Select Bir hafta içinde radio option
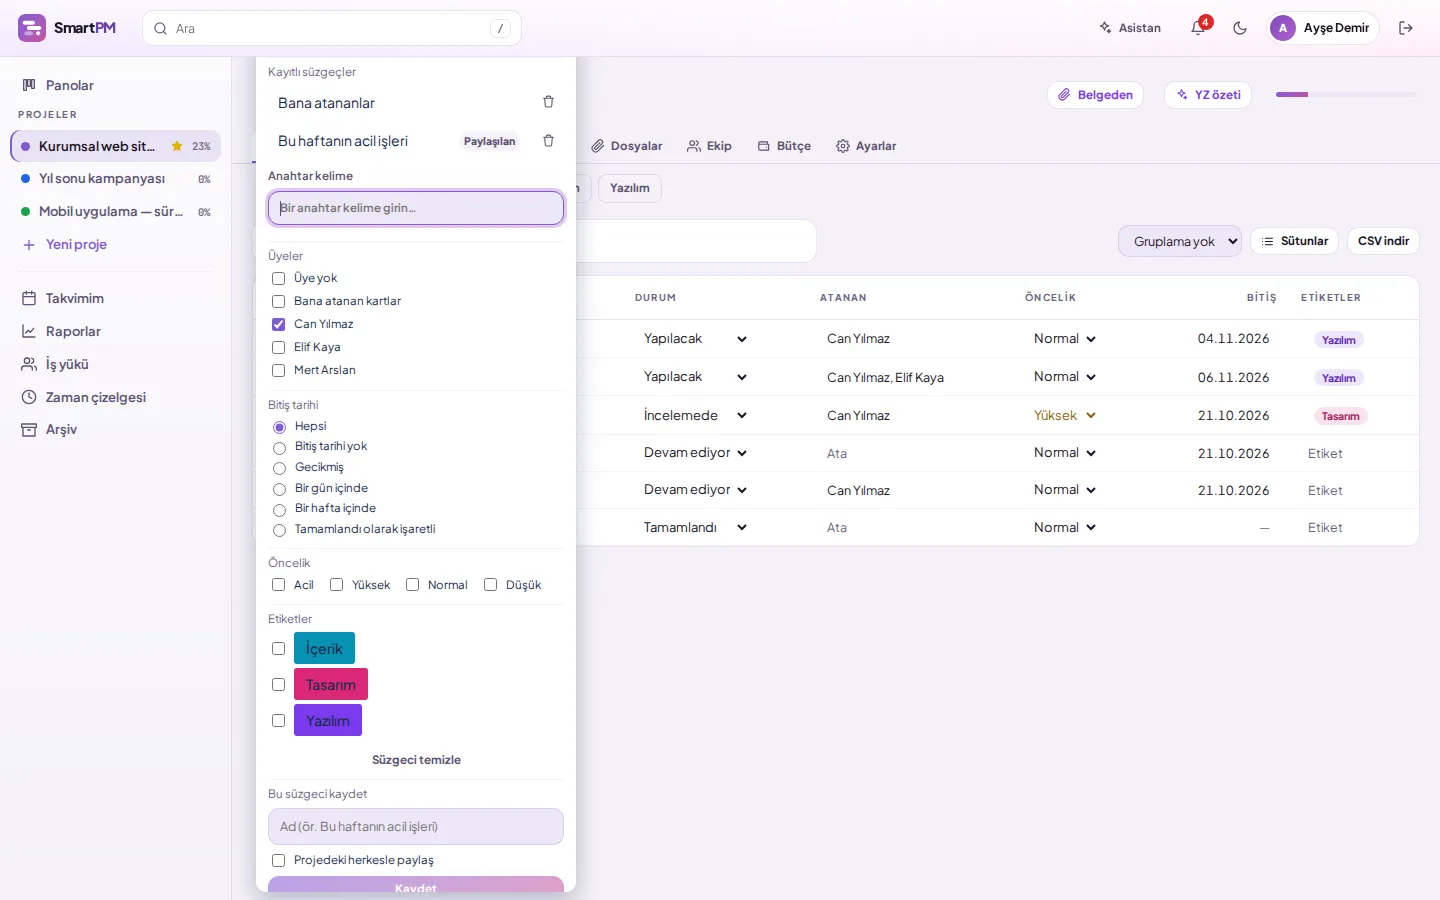Screen dimensions: 1440x900 pyautogui.click(x=279, y=509)
